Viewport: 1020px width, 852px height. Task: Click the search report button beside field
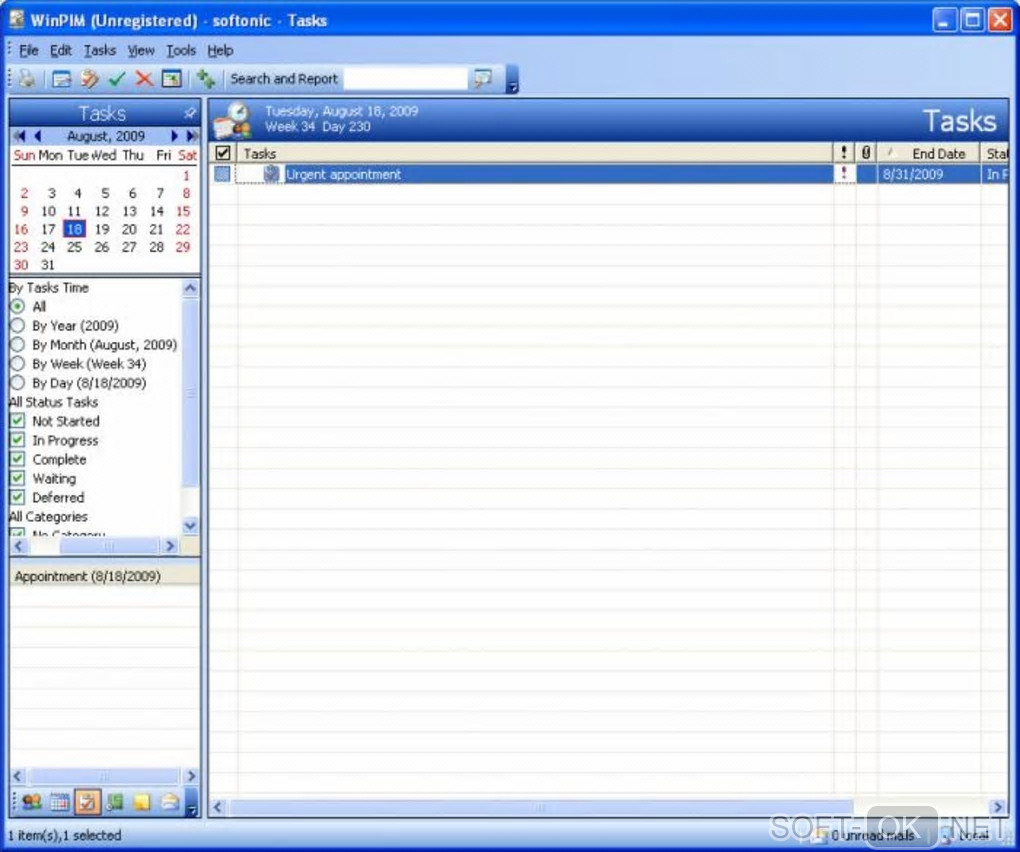(x=483, y=79)
